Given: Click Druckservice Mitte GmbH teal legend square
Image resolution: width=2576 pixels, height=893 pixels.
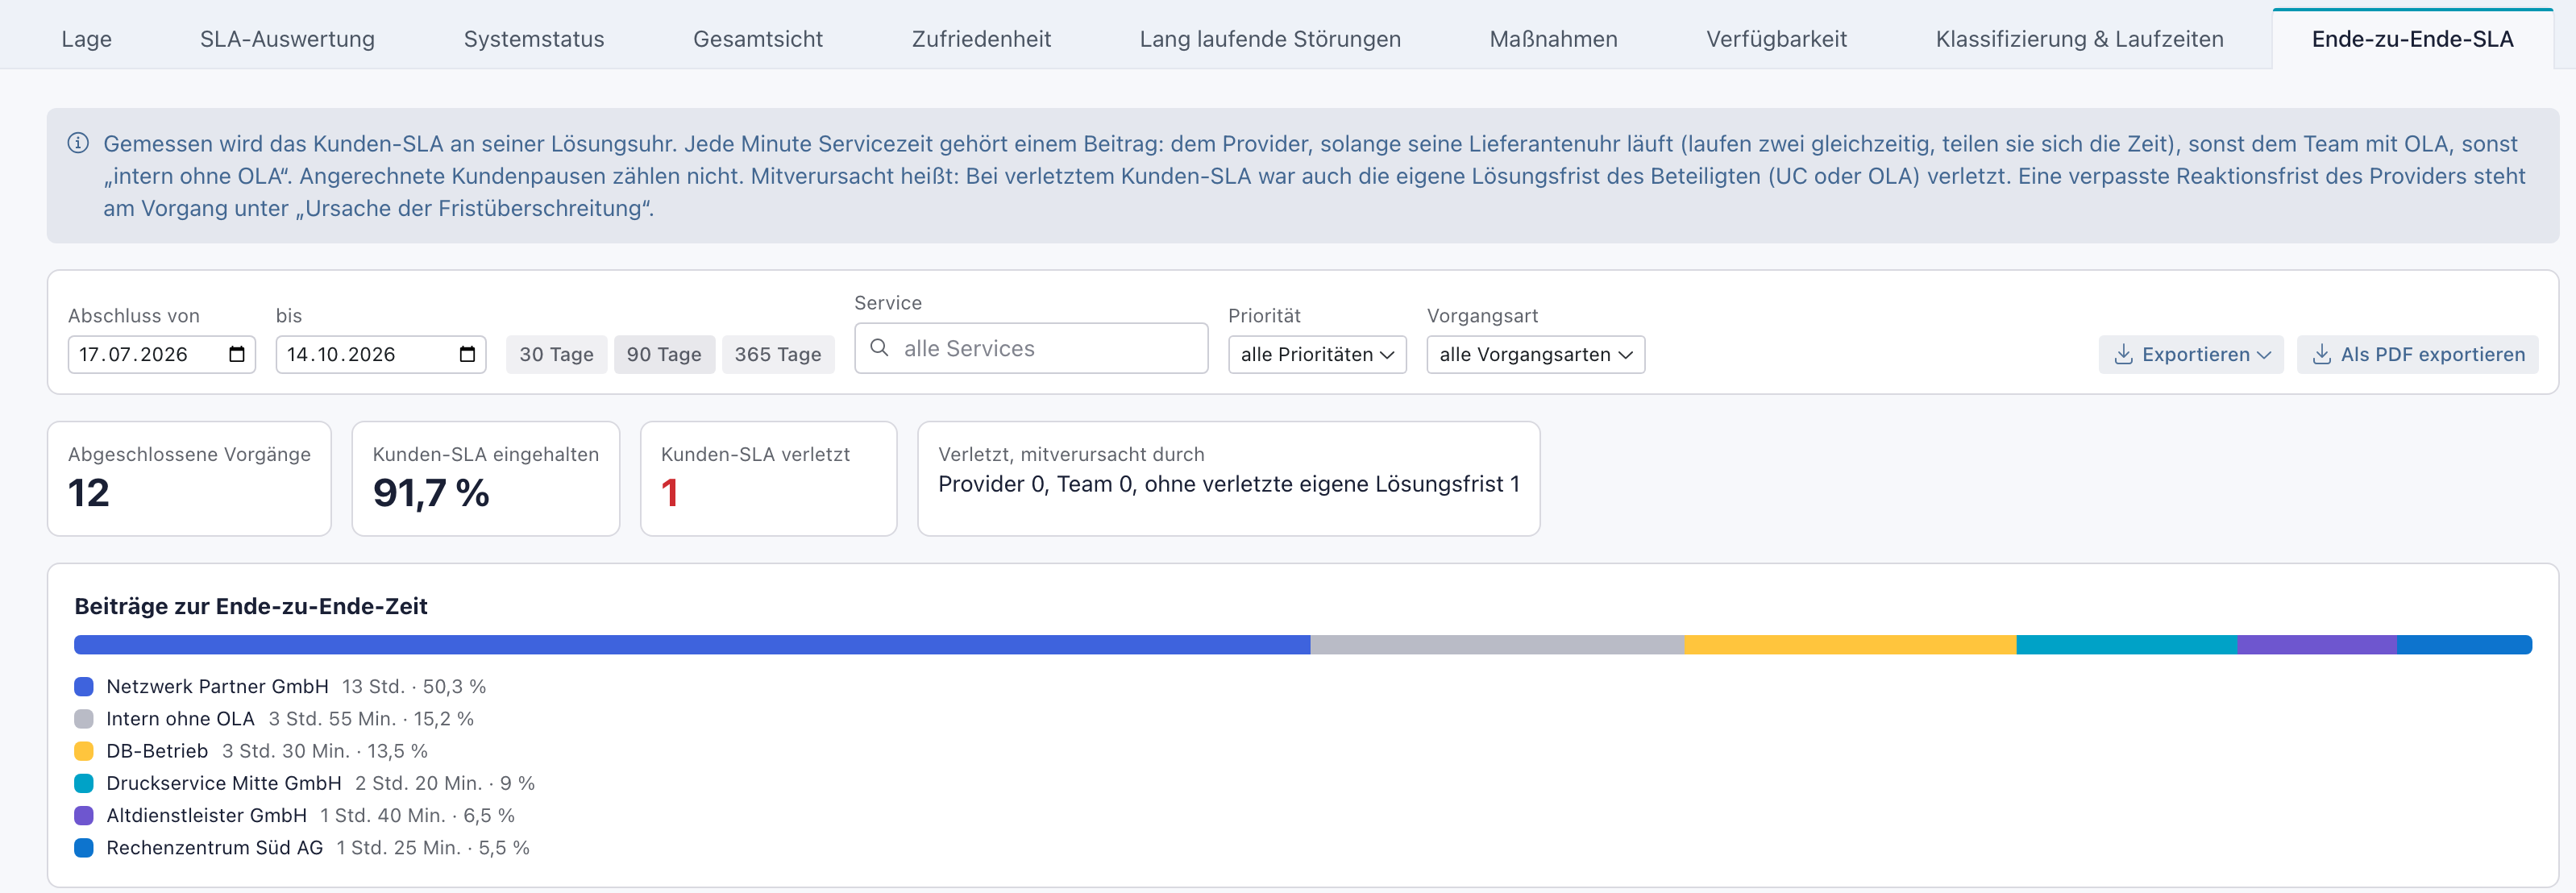Looking at the screenshot, I should pyautogui.click(x=84, y=782).
